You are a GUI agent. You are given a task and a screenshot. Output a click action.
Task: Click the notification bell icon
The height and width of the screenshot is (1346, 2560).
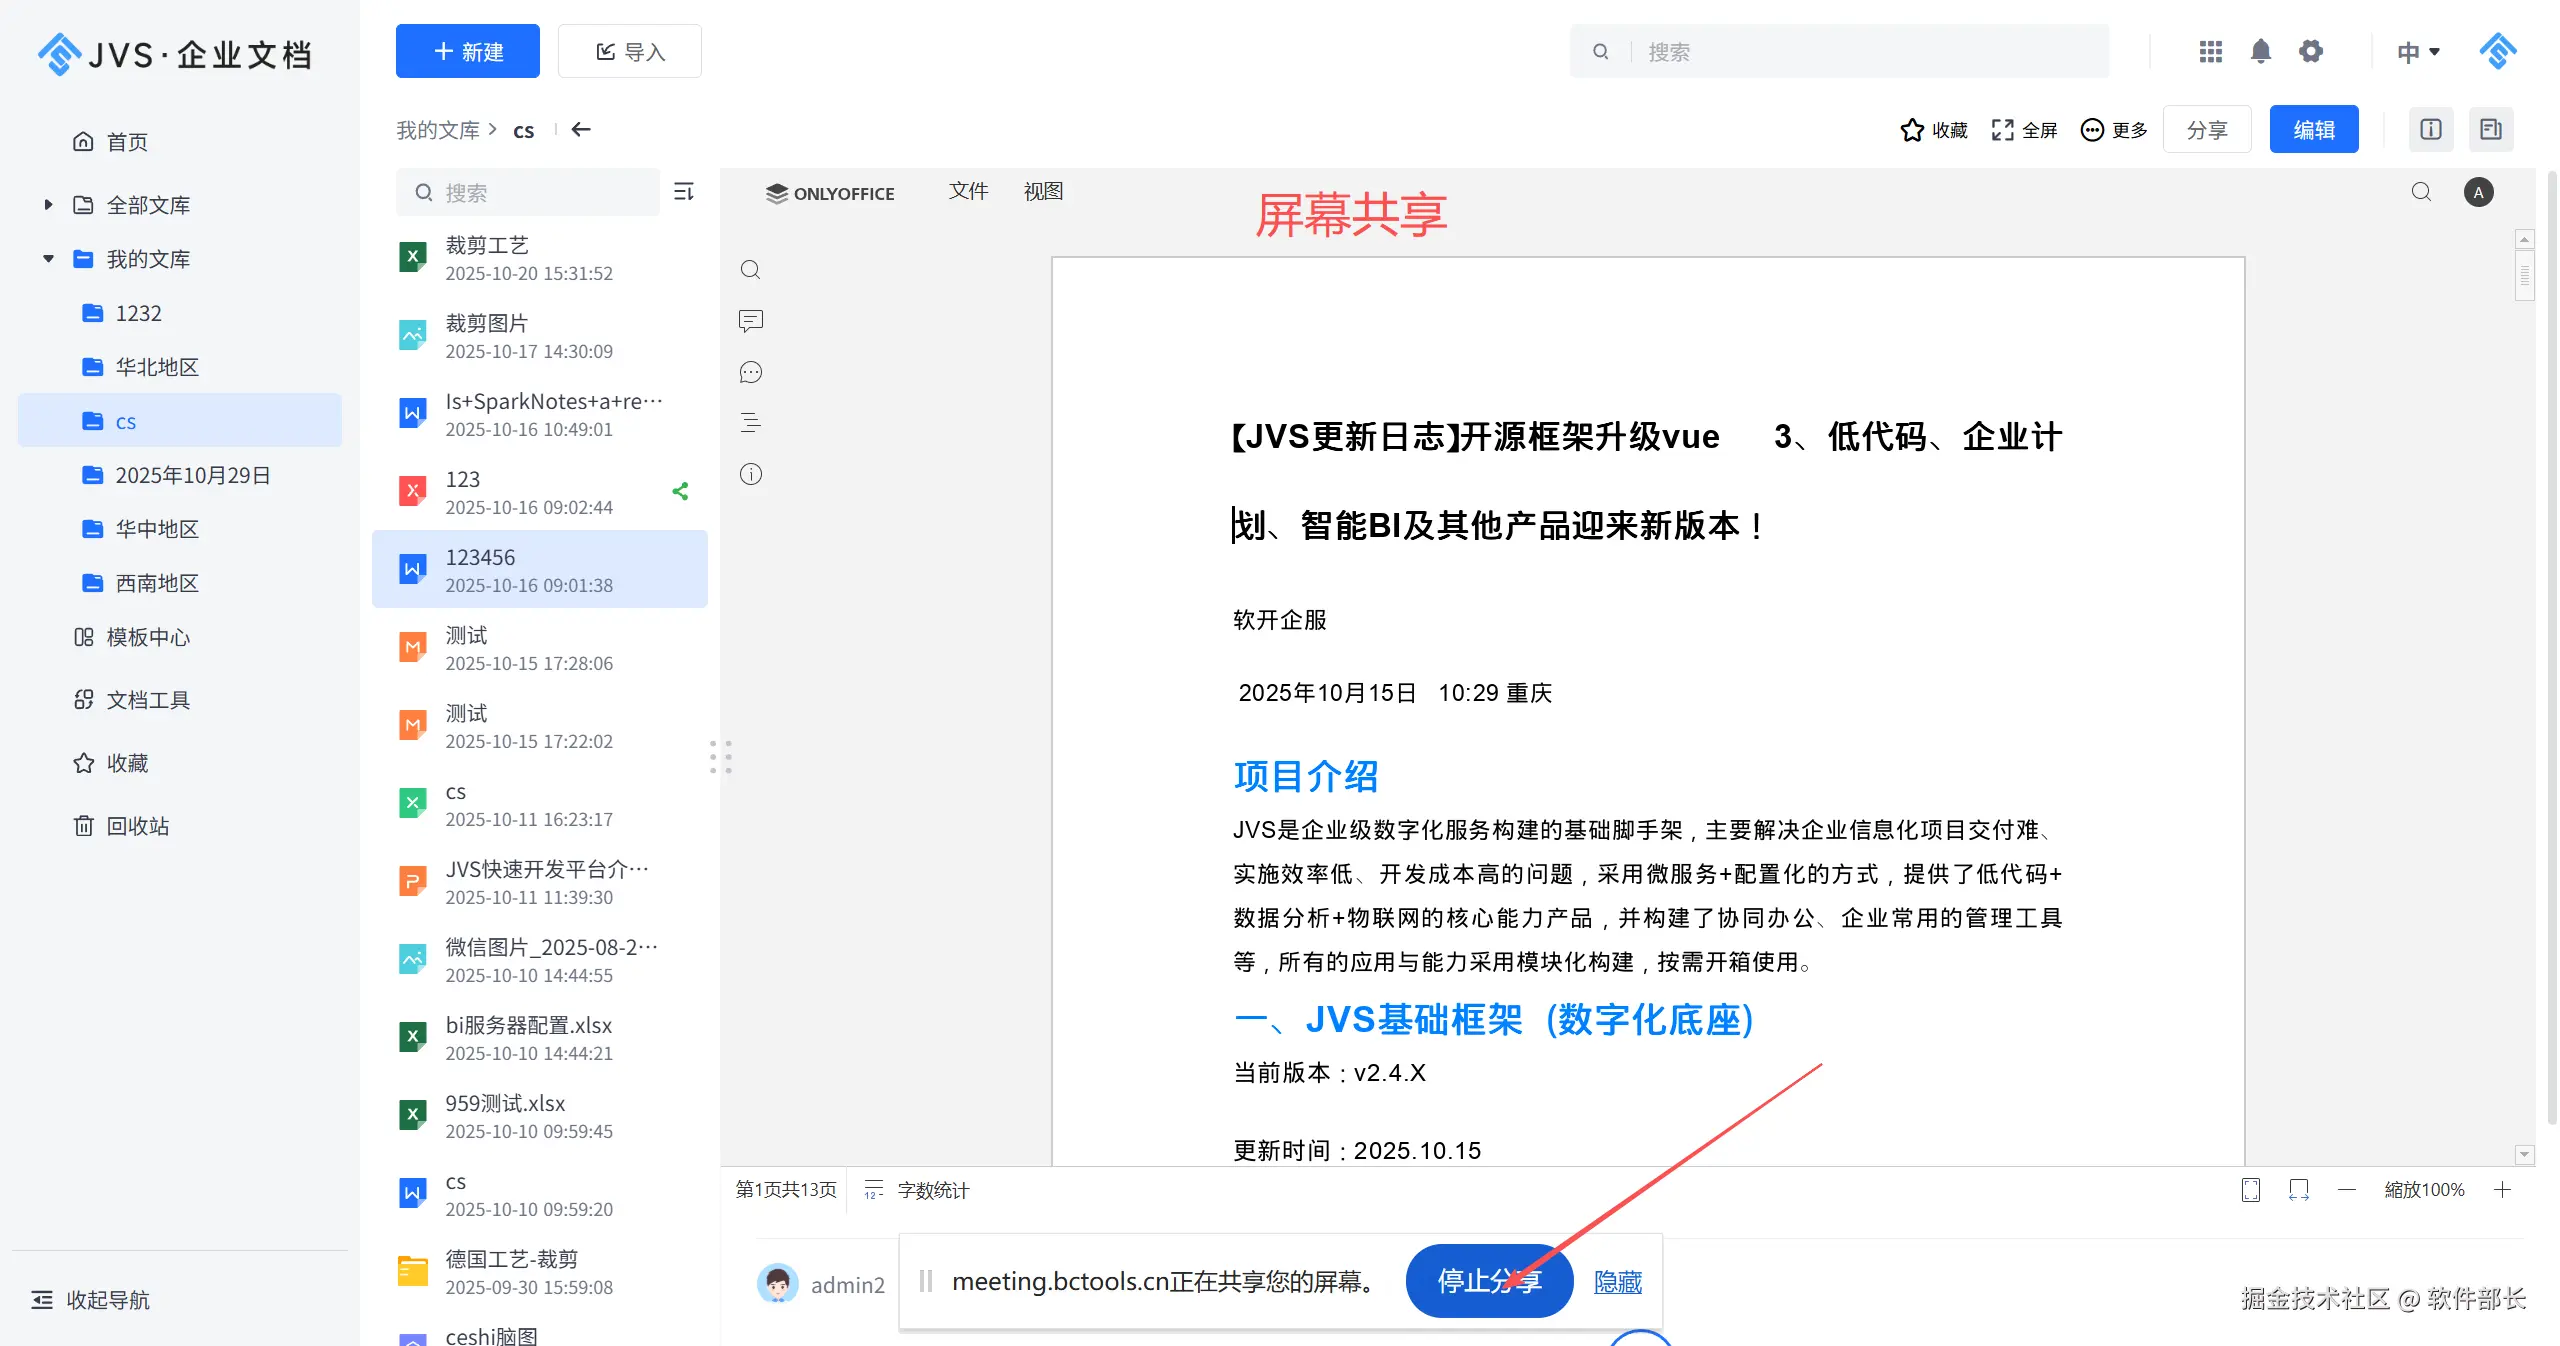(2260, 51)
